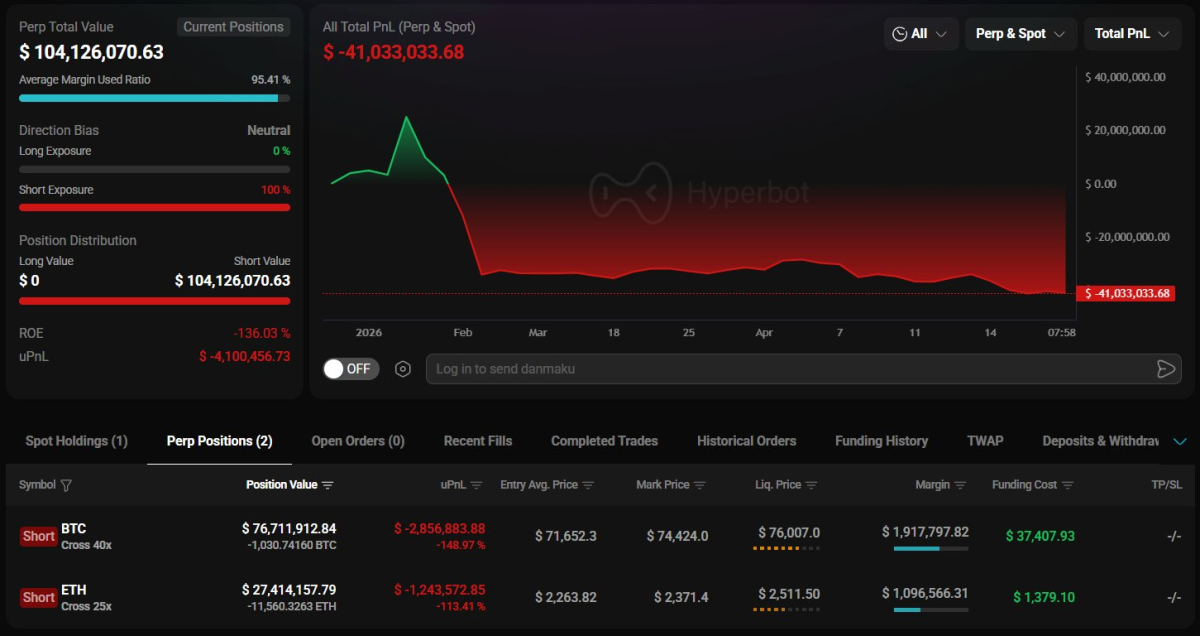Screen dimensions: 1200x636
Task: Click the Funding Cost sort icon
Action: coord(1067,485)
